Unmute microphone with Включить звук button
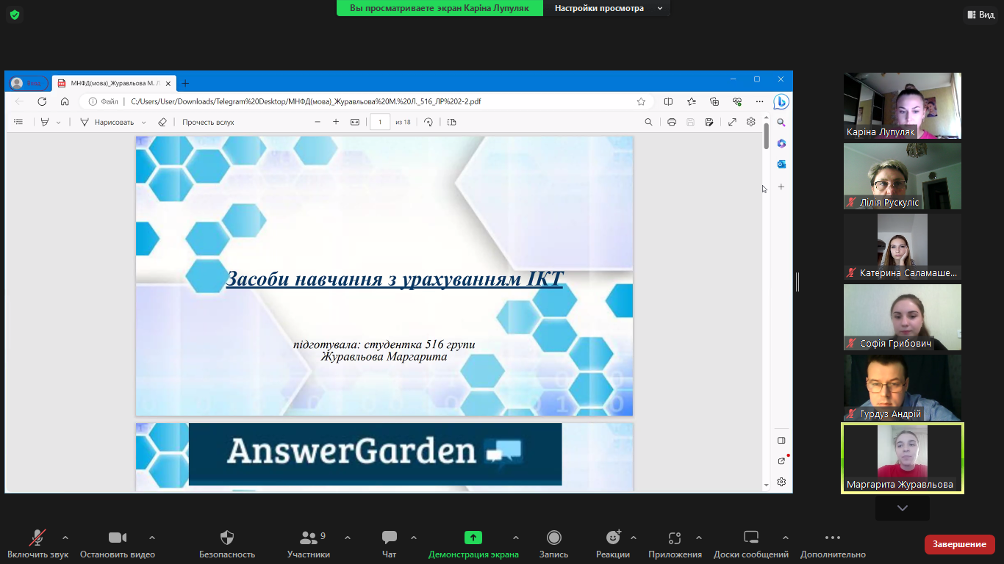Image resolution: width=1004 pixels, height=564 pixels. click(x=37, y=538)
